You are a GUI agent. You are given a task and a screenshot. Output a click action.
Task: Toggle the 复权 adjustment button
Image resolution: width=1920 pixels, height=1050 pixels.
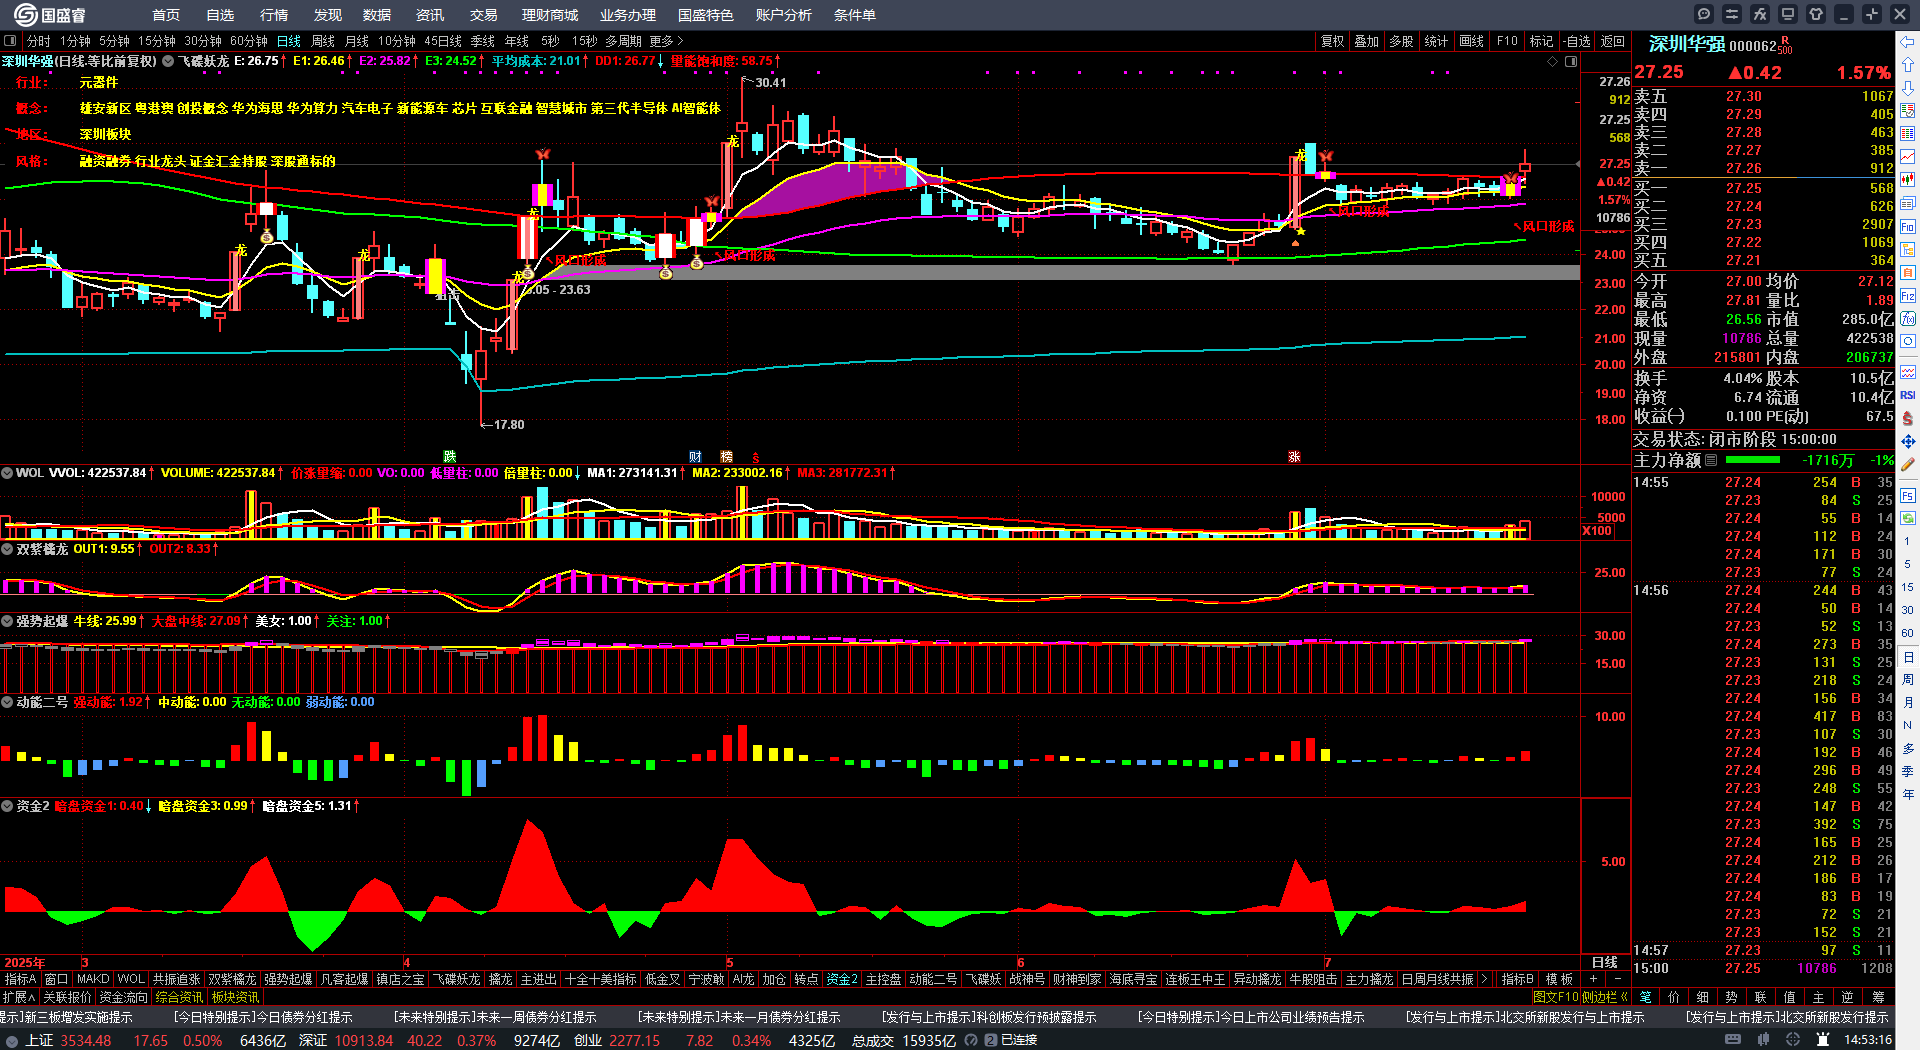[1332, 41]
